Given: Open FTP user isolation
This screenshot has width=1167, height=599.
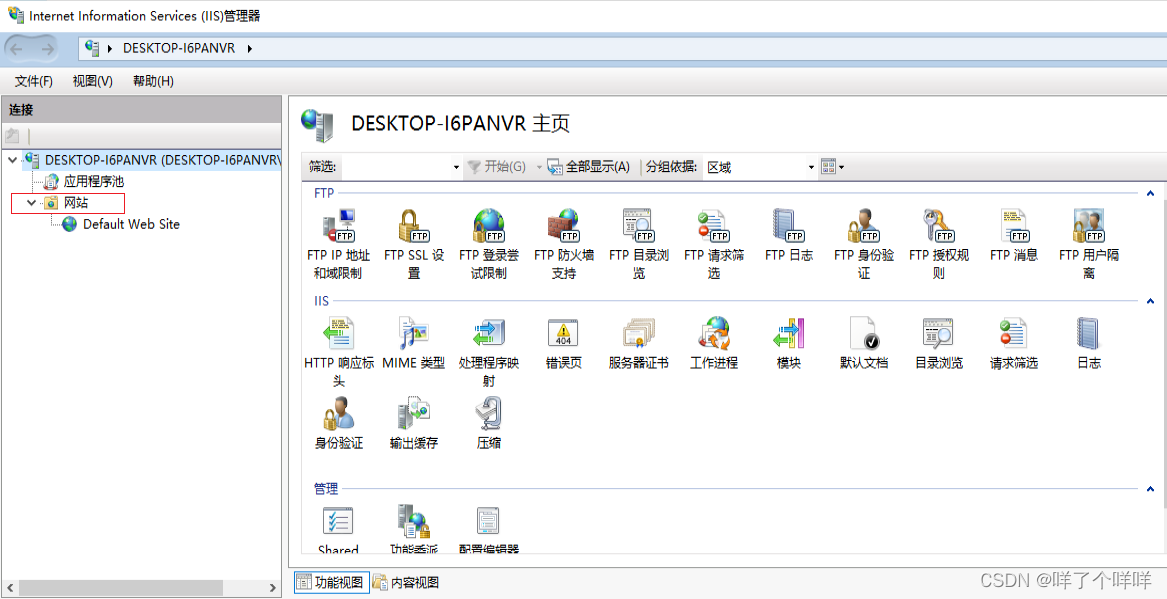Looking at the screenshot, I should click(1089, 244).
